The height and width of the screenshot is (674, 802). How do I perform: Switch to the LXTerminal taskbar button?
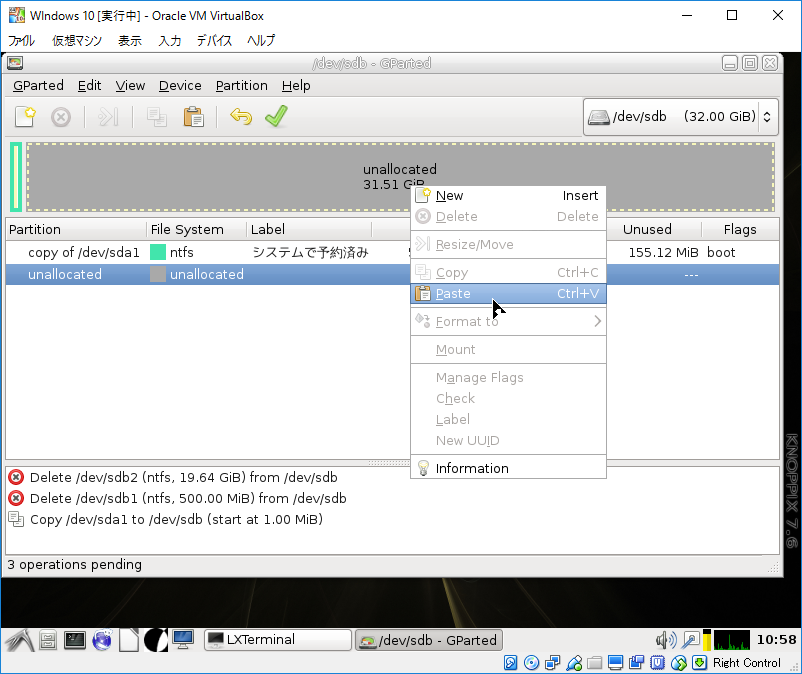point(278,640)
